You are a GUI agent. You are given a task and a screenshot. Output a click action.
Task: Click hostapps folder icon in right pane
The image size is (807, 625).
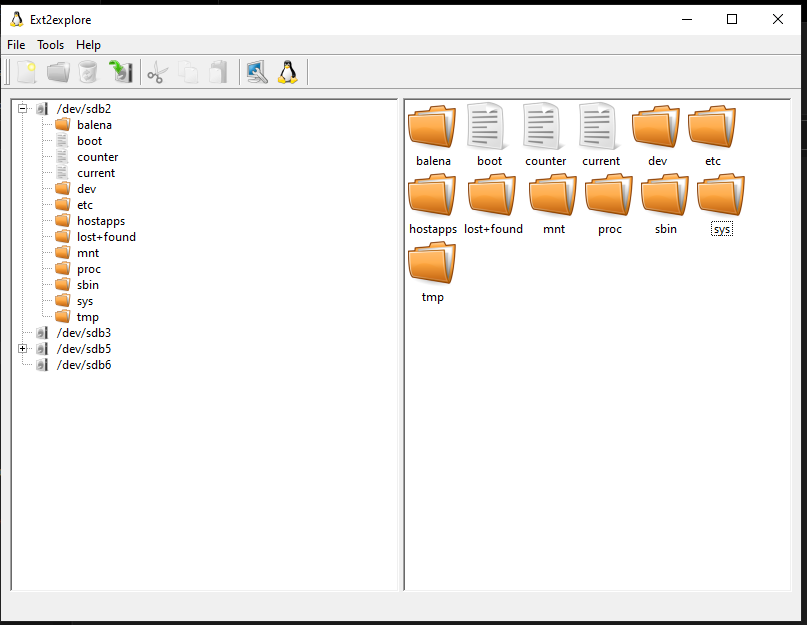[432, 195]
